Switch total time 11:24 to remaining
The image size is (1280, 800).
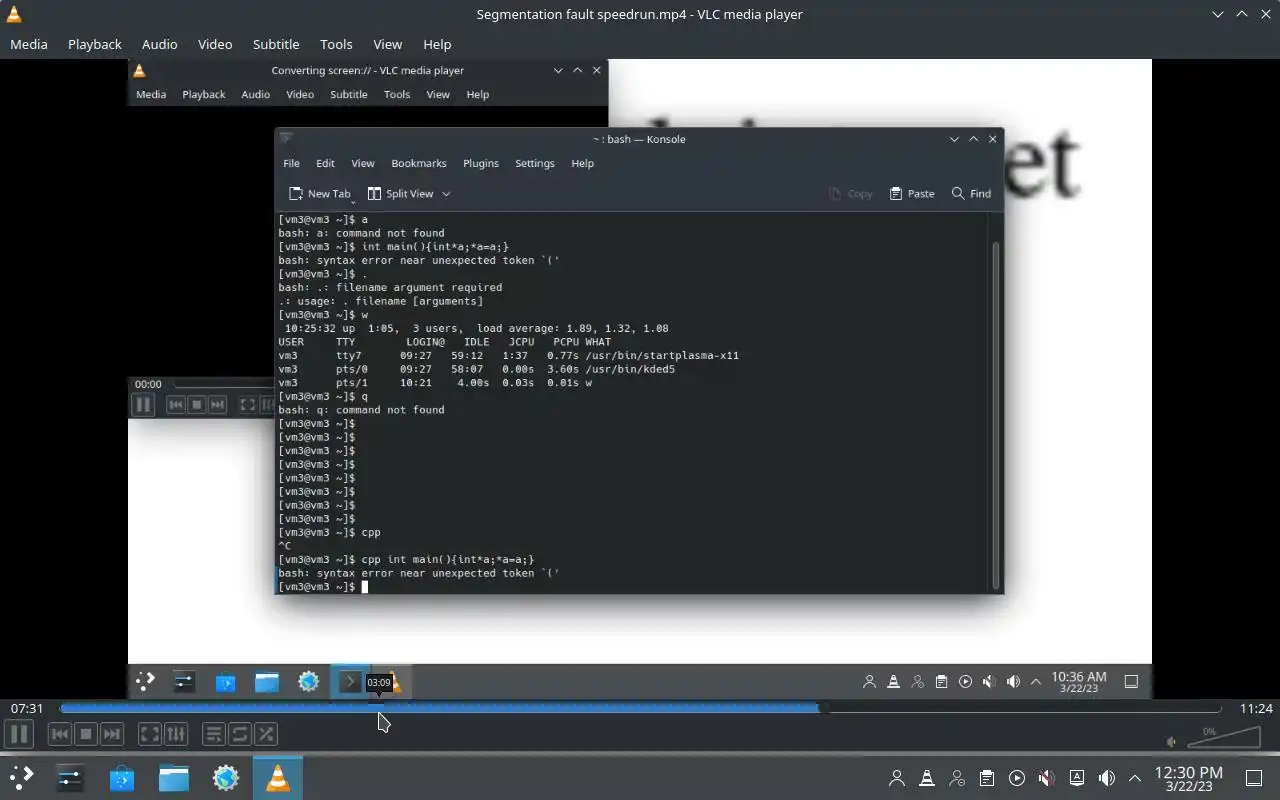(x=1256, y=708)
